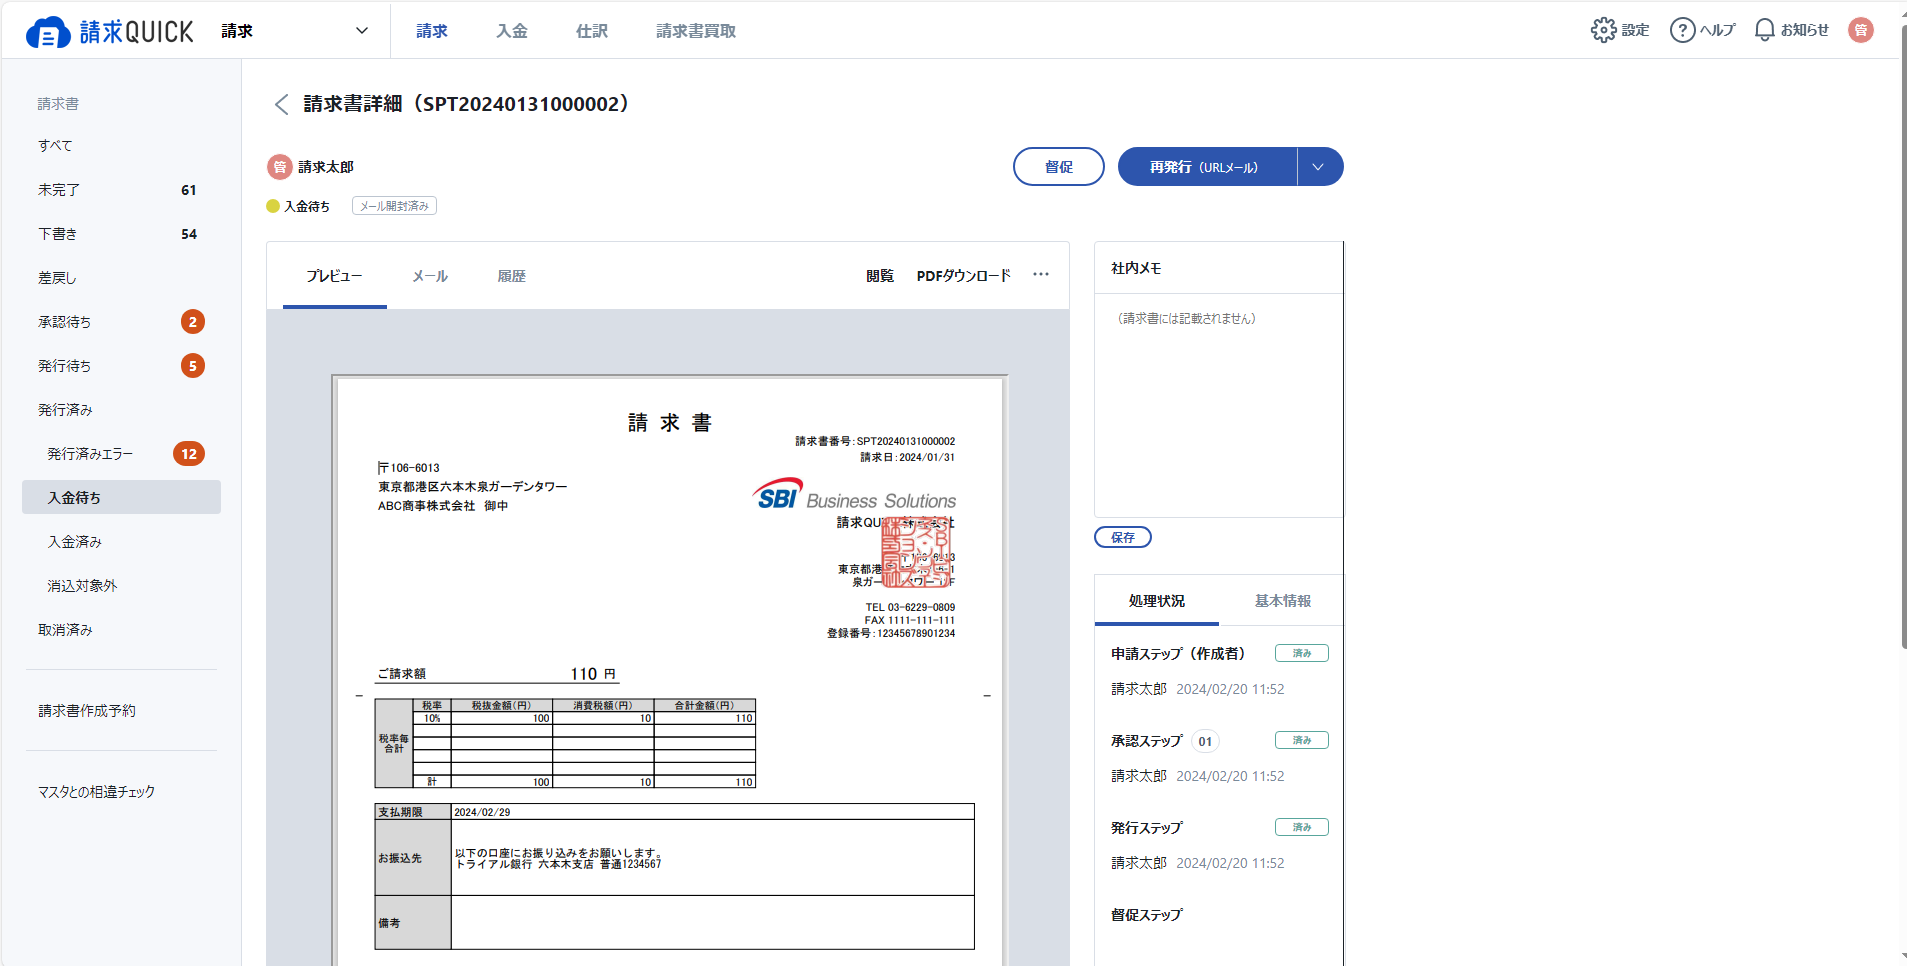Viewport: 1907px width, 966px height.
Task: Click the 請求太郎 avatar badge icon
Action: [x=279, y=167]
